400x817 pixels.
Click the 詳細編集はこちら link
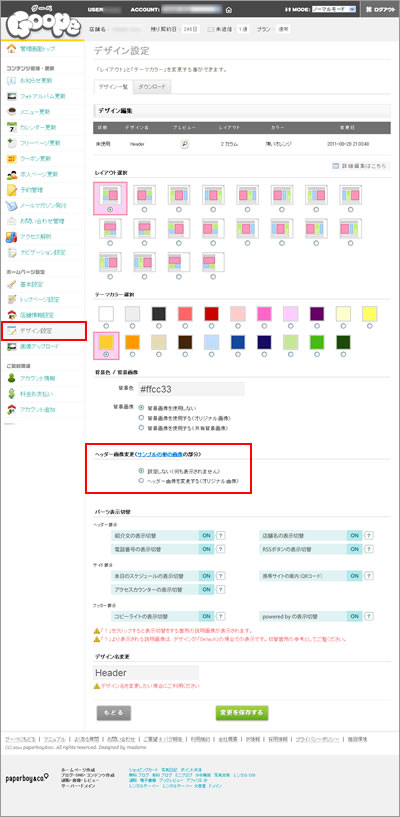click(x=360, y=166)
